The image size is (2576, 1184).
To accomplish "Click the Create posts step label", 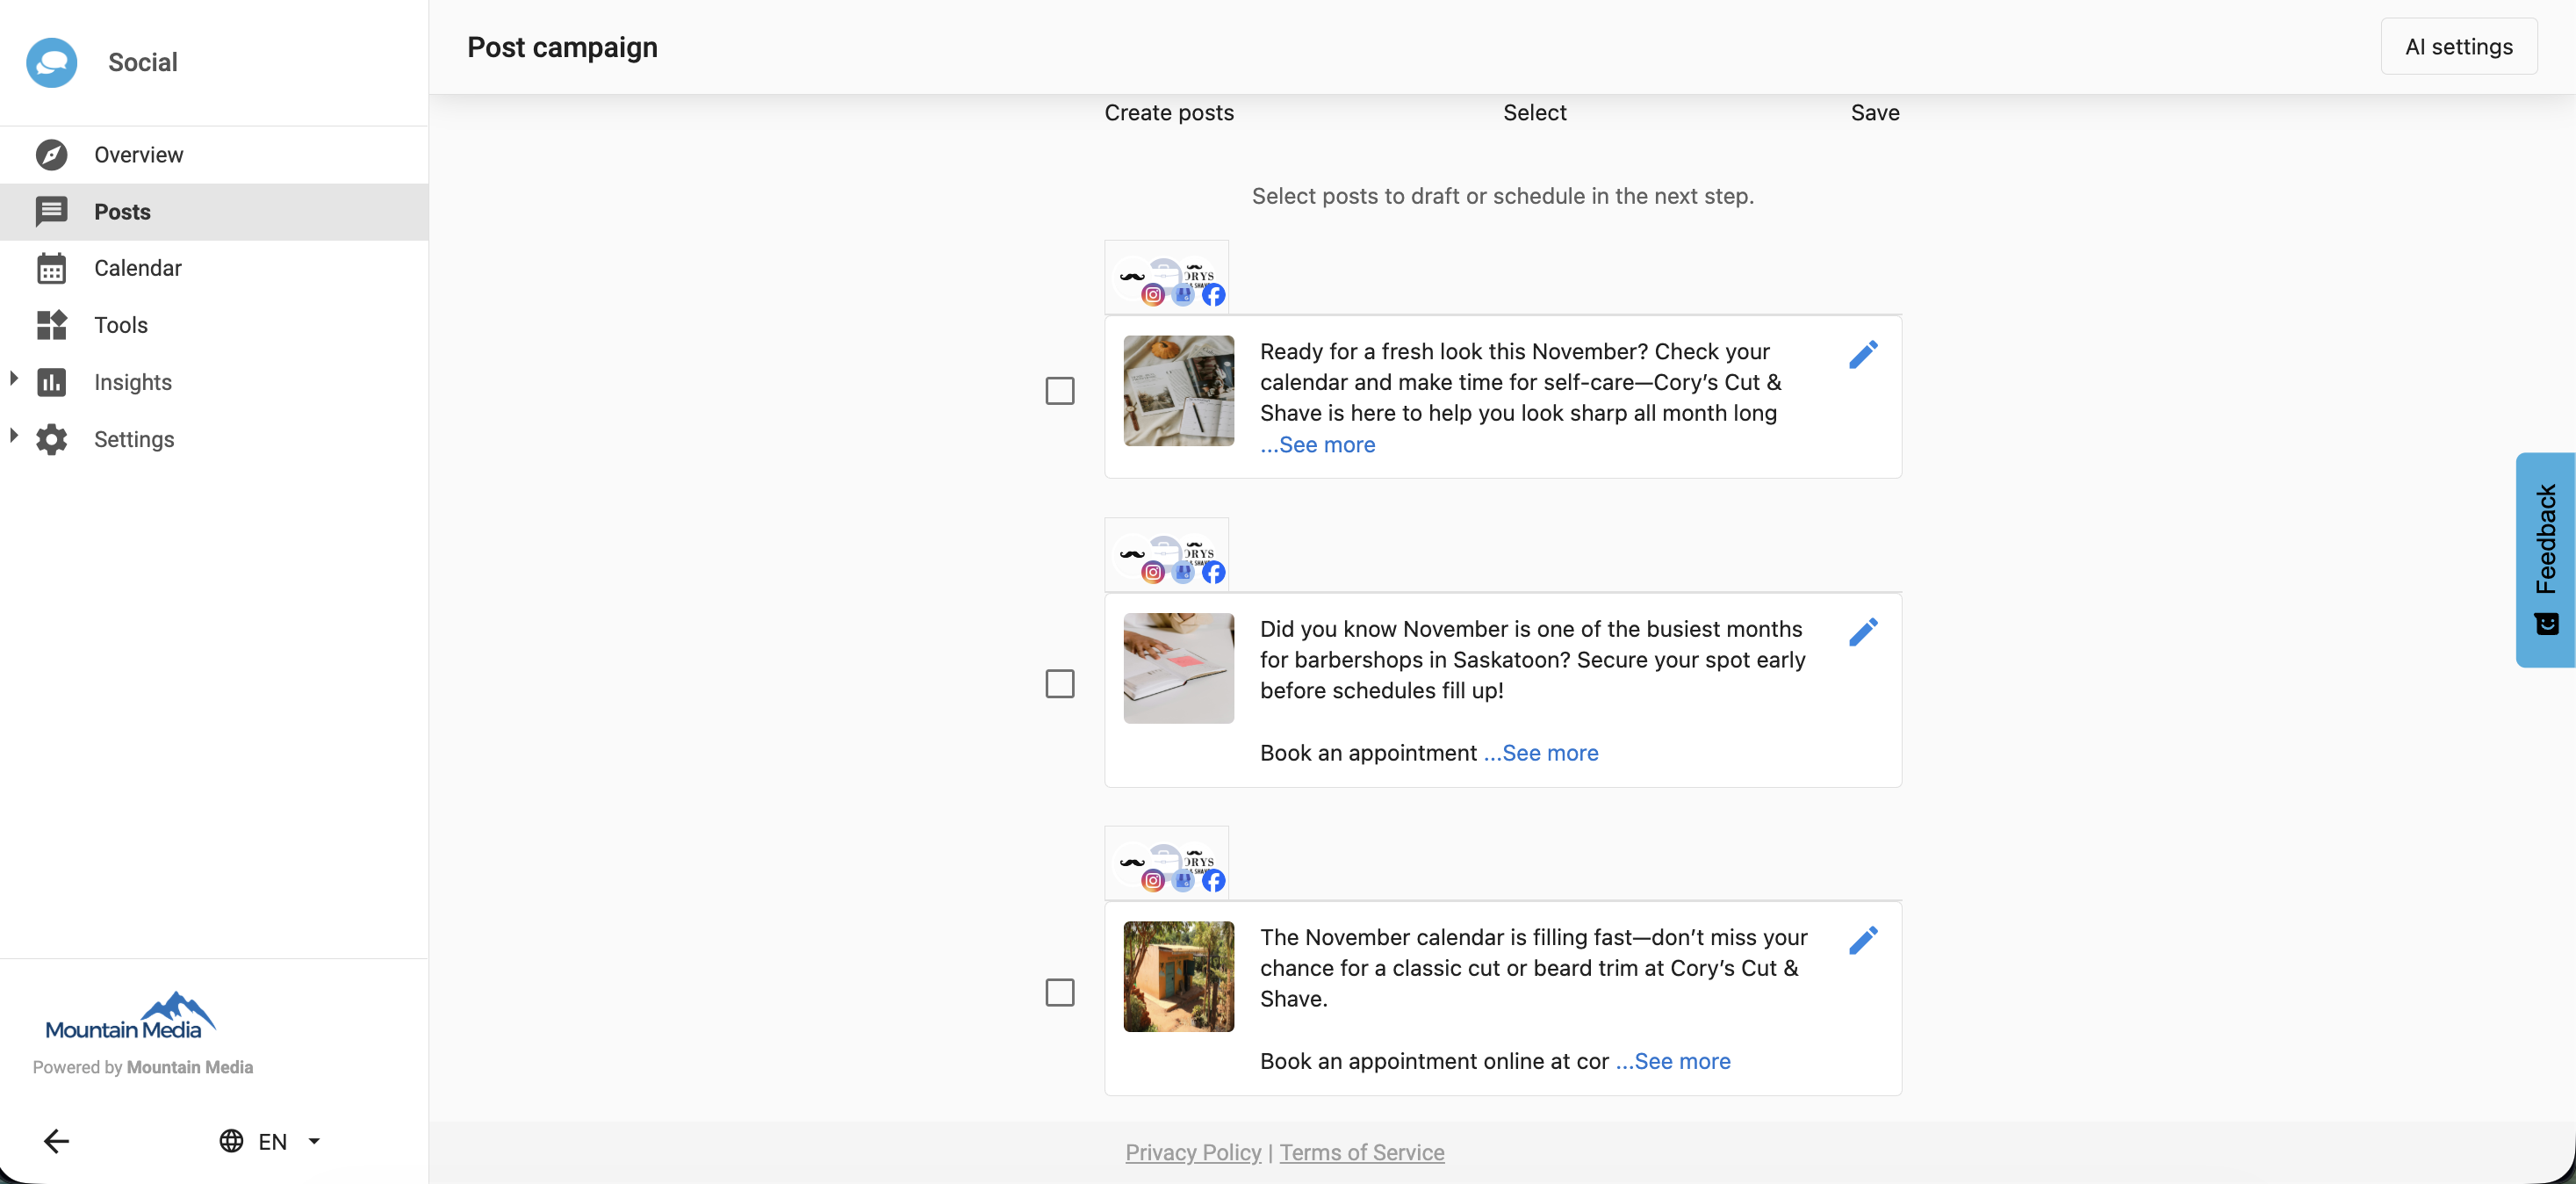I will (1168, 112).
